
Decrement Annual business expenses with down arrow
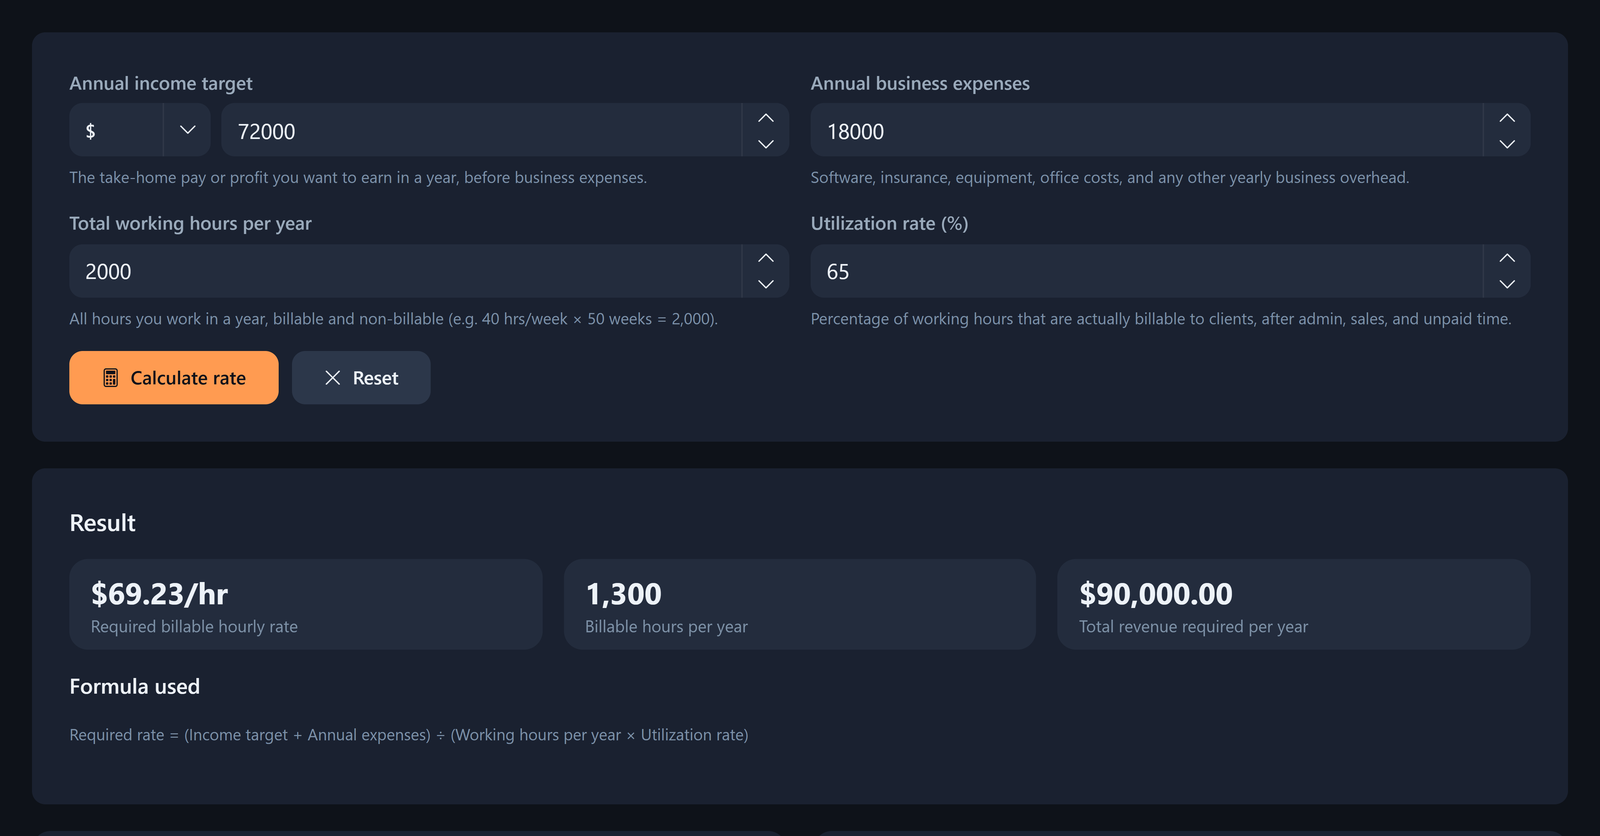(1507, 144)
